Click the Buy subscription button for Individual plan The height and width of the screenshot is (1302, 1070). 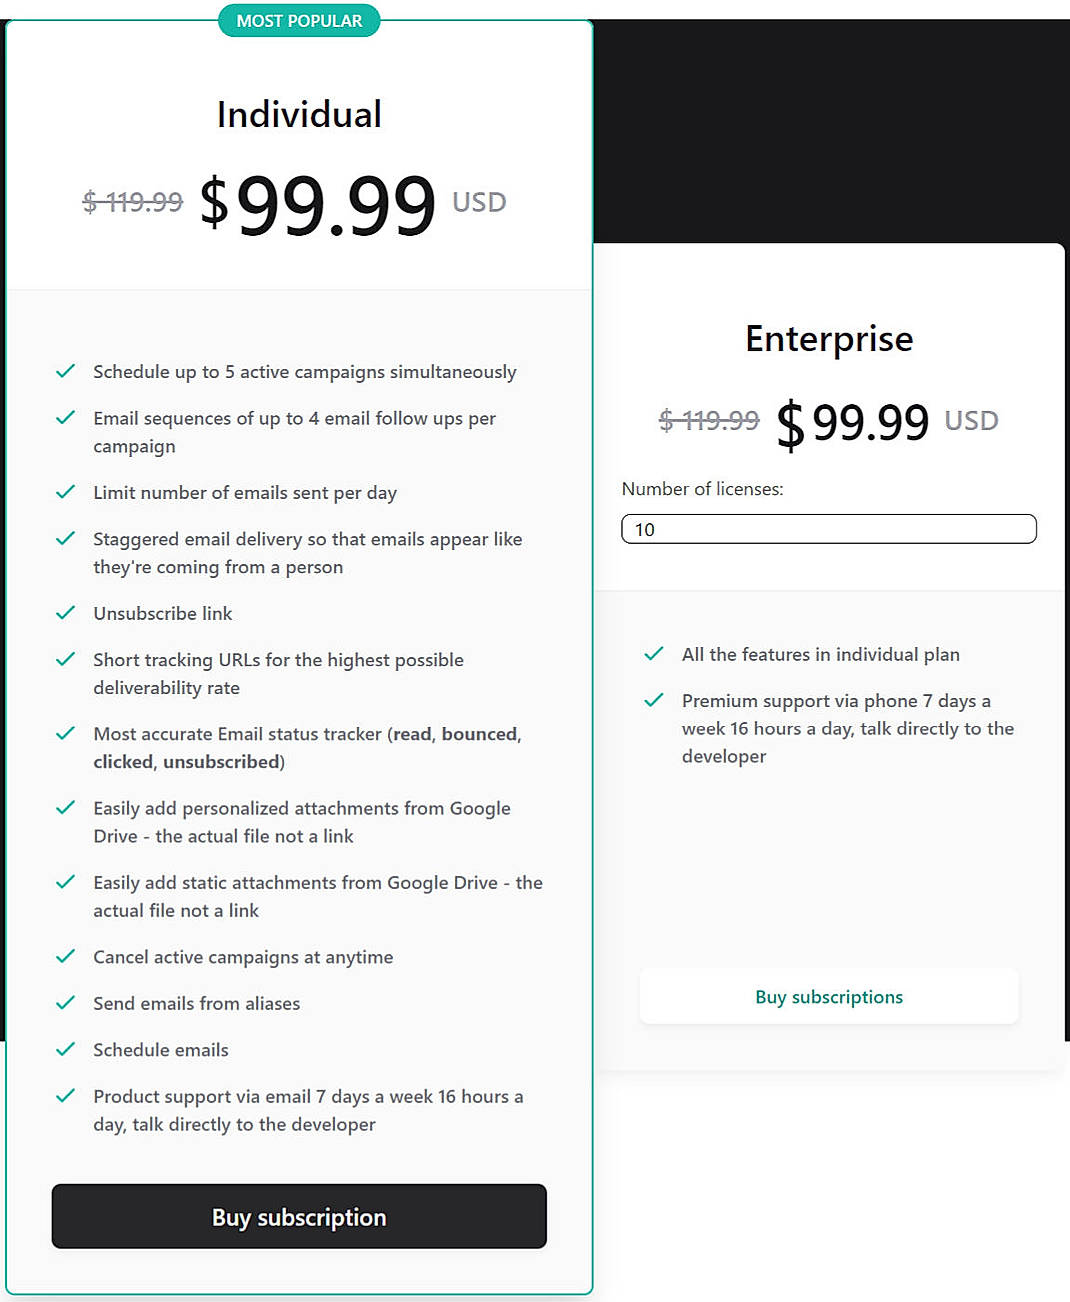pos(298,1216)
